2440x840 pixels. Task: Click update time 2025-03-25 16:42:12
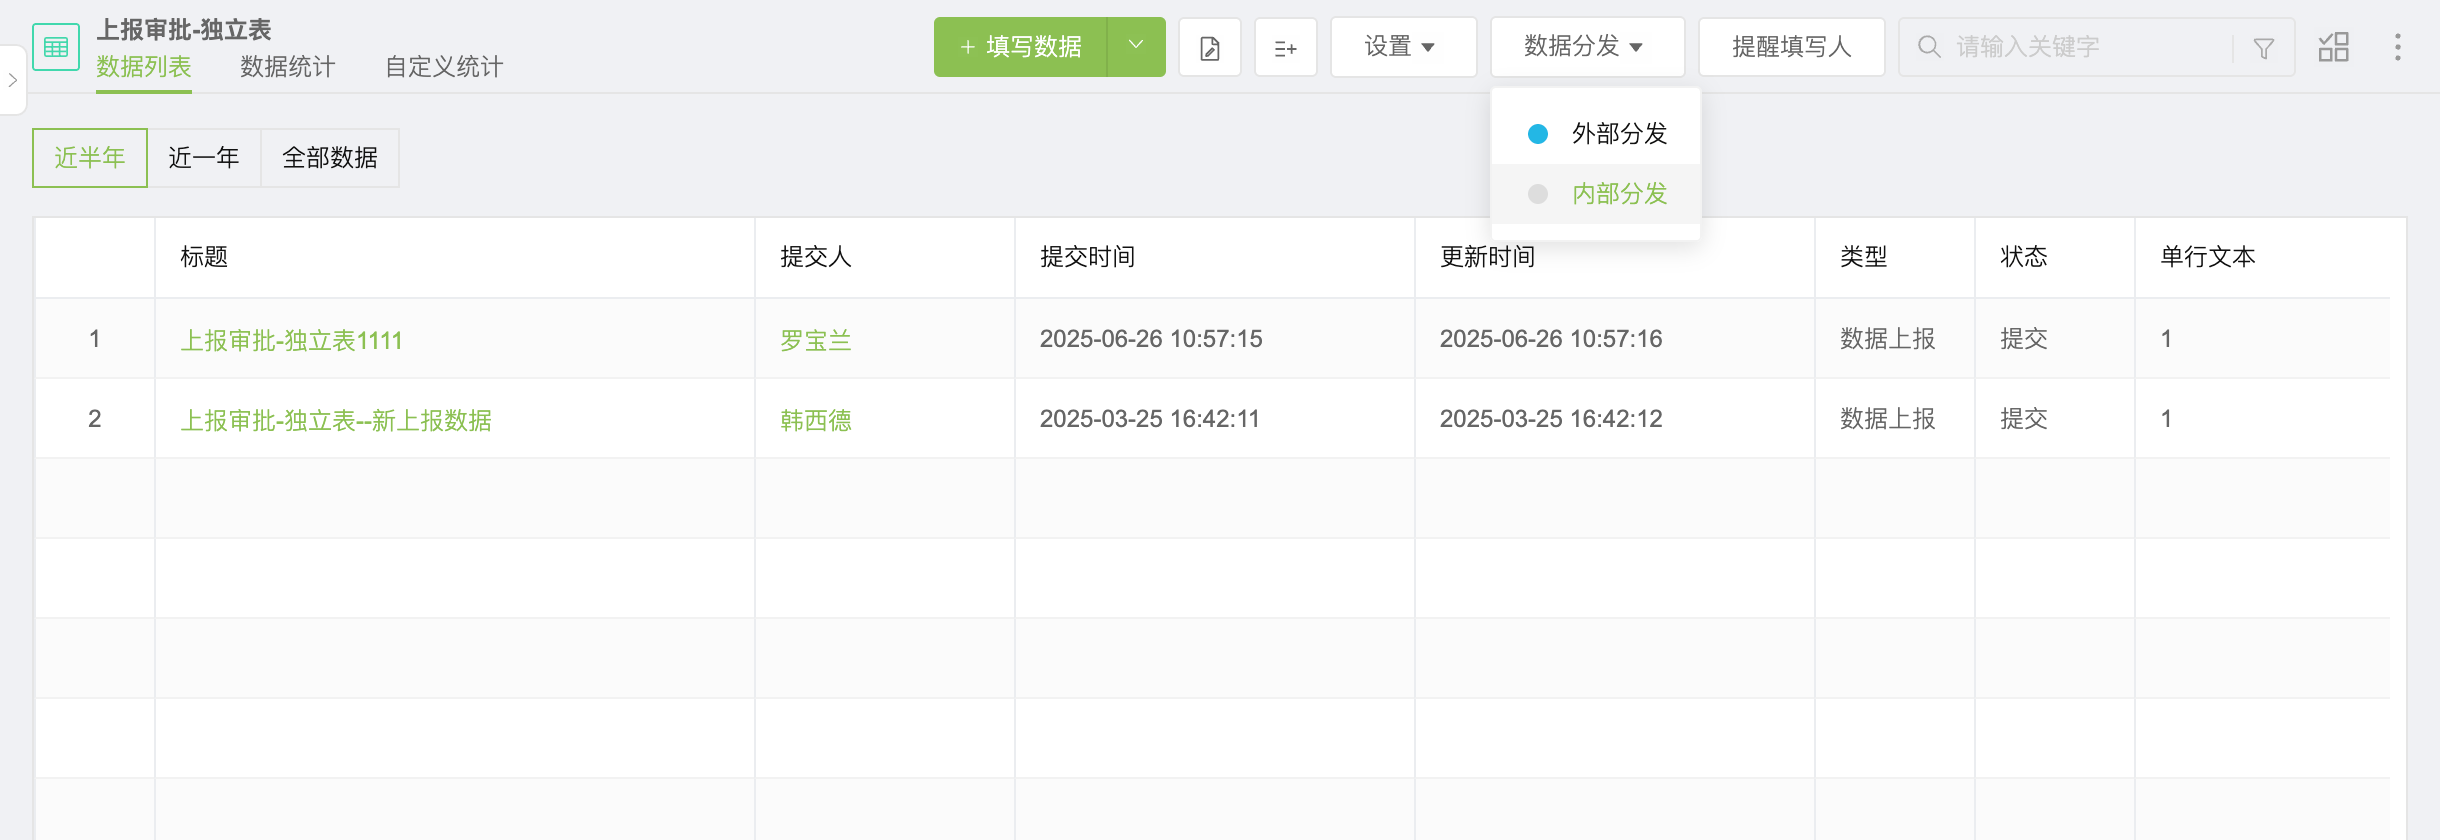tap(1551, 419)
